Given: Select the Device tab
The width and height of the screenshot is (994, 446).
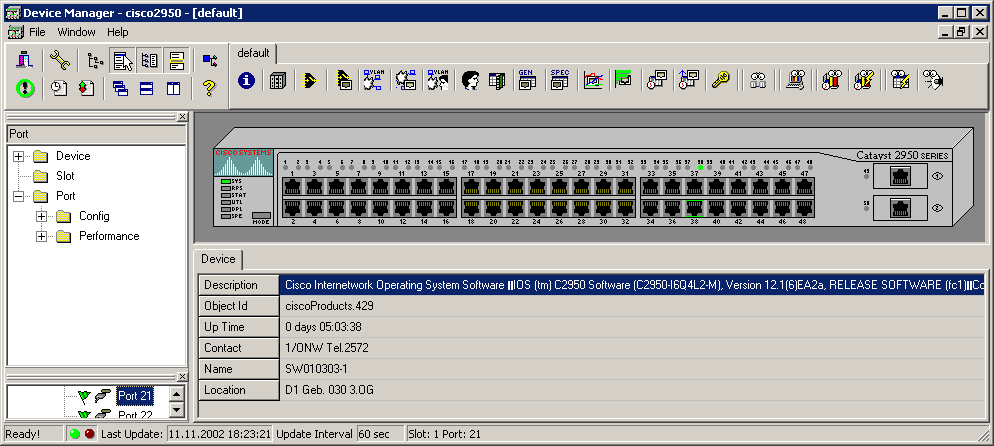Looking at the screenshot, I should pos(218,260).
